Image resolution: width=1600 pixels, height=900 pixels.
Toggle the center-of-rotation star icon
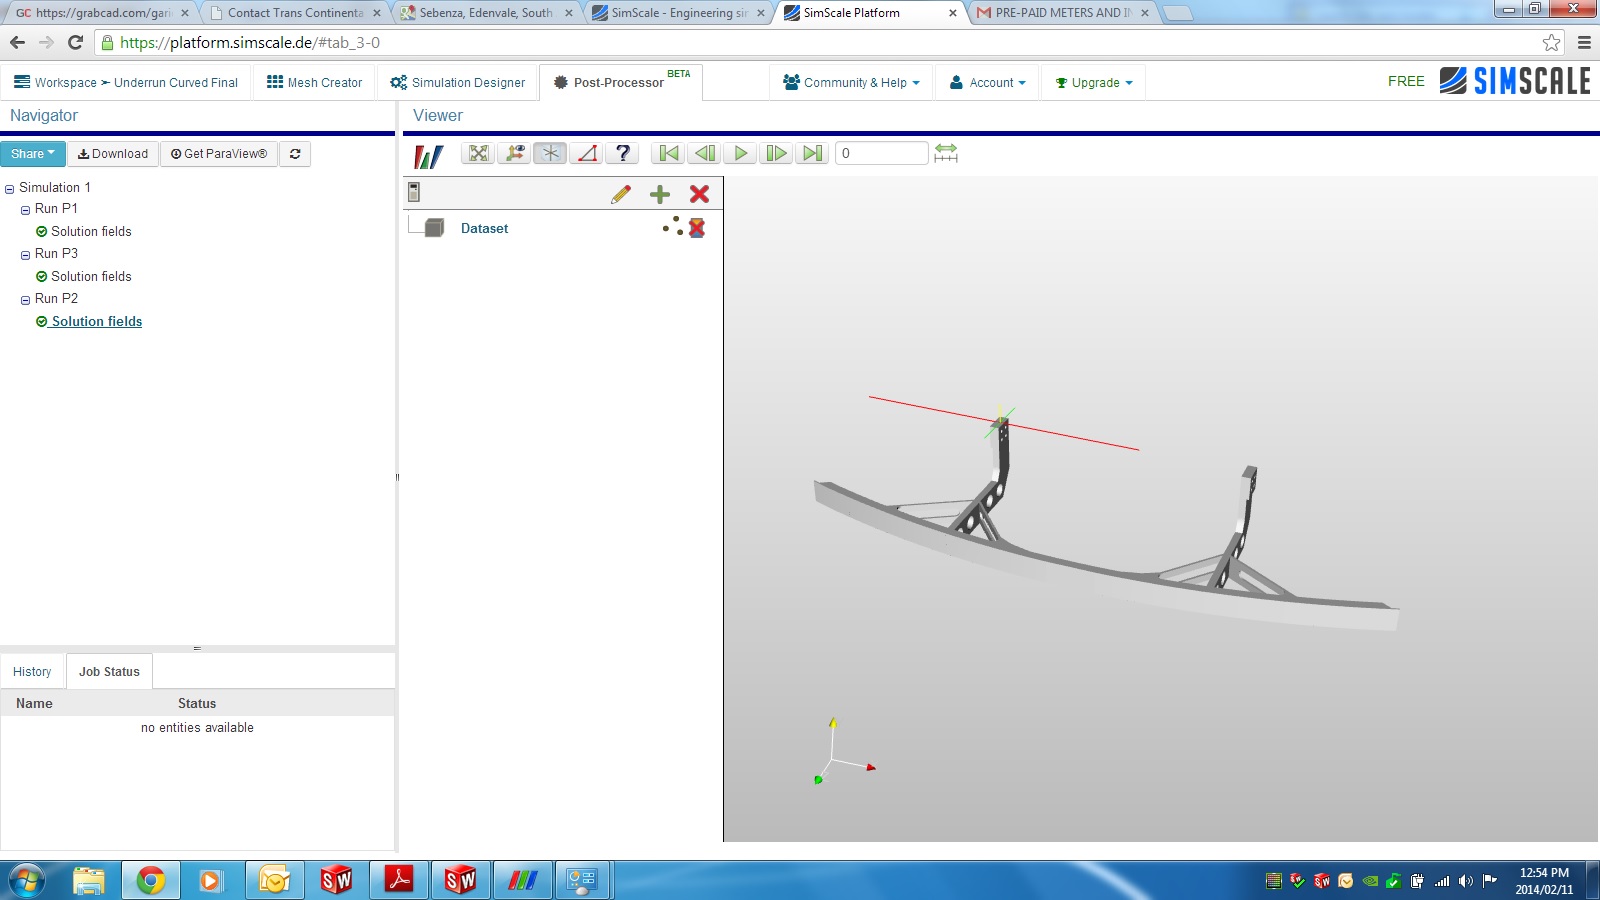(x=551, y=153)
